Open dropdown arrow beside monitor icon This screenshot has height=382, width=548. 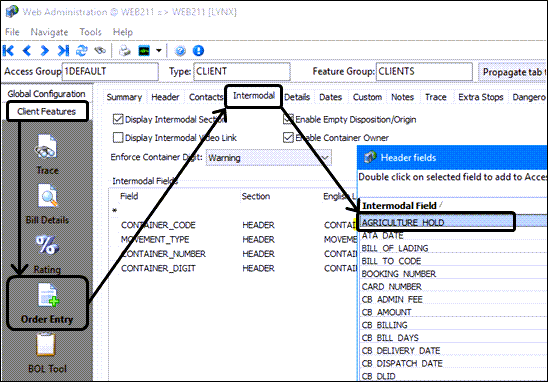(159, 51)
